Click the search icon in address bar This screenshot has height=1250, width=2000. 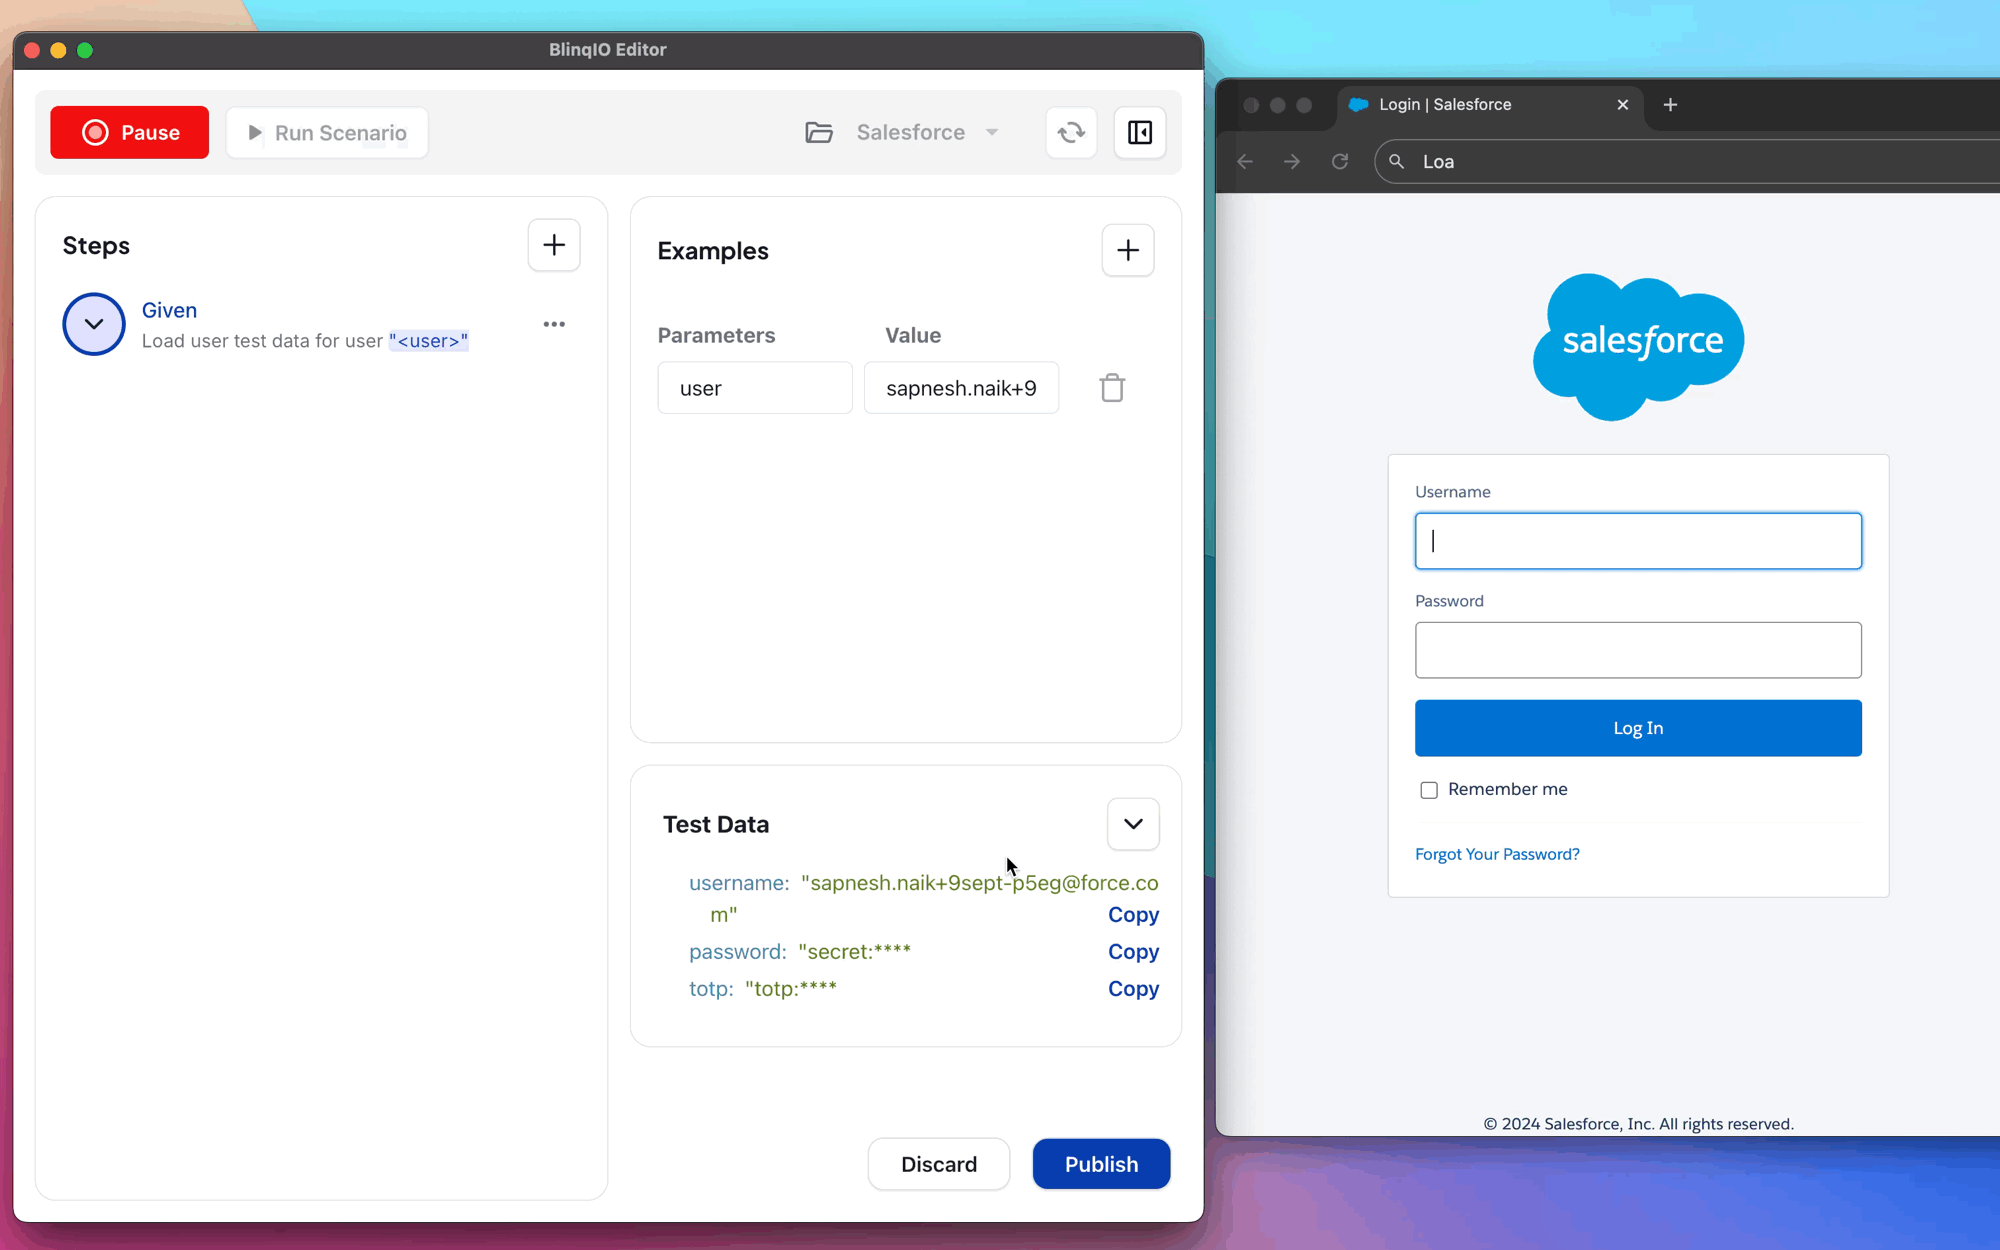1397,162
